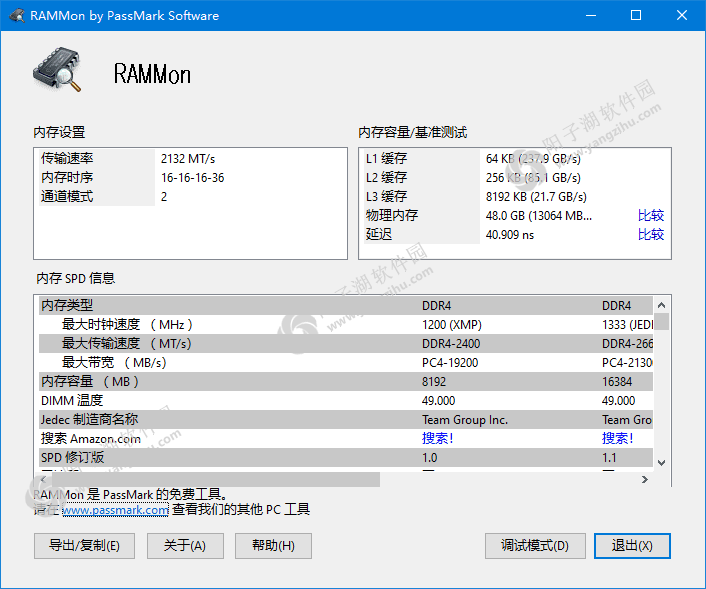Minimize the RAMMon window

coord(591,15)
